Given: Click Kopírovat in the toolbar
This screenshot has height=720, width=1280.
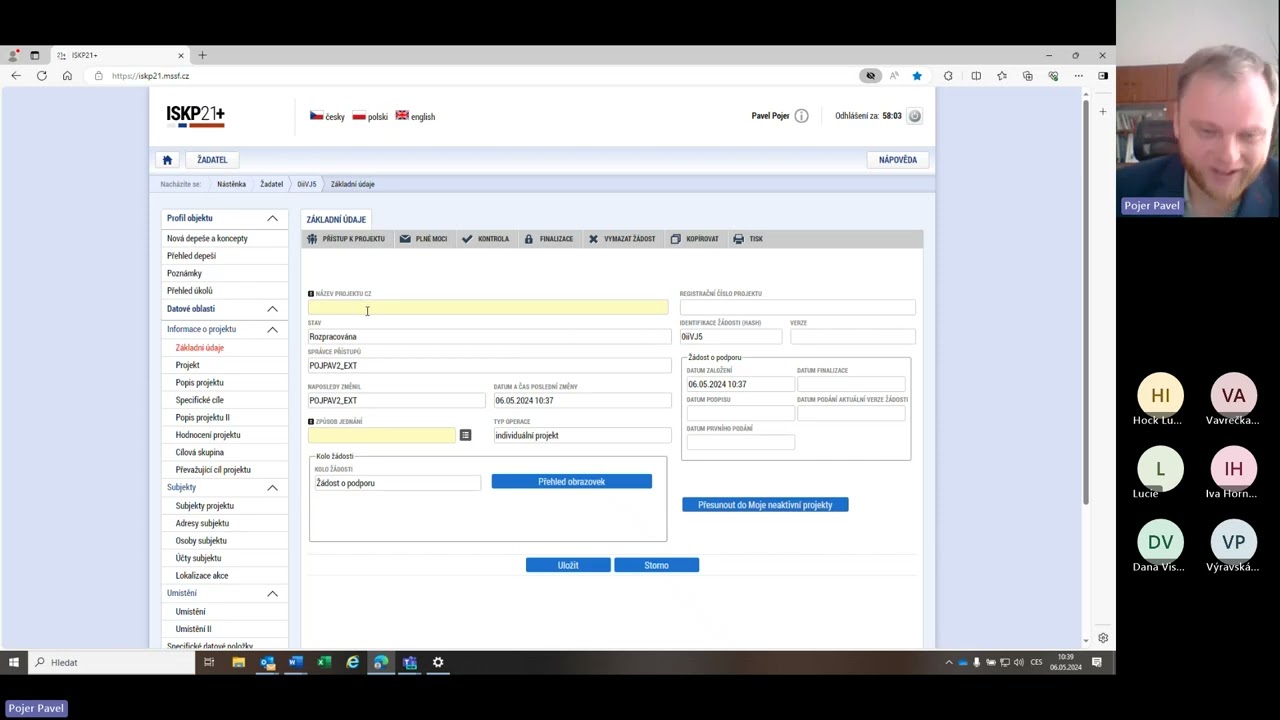Looking at the screenshot, I should (x=695, y=239).
